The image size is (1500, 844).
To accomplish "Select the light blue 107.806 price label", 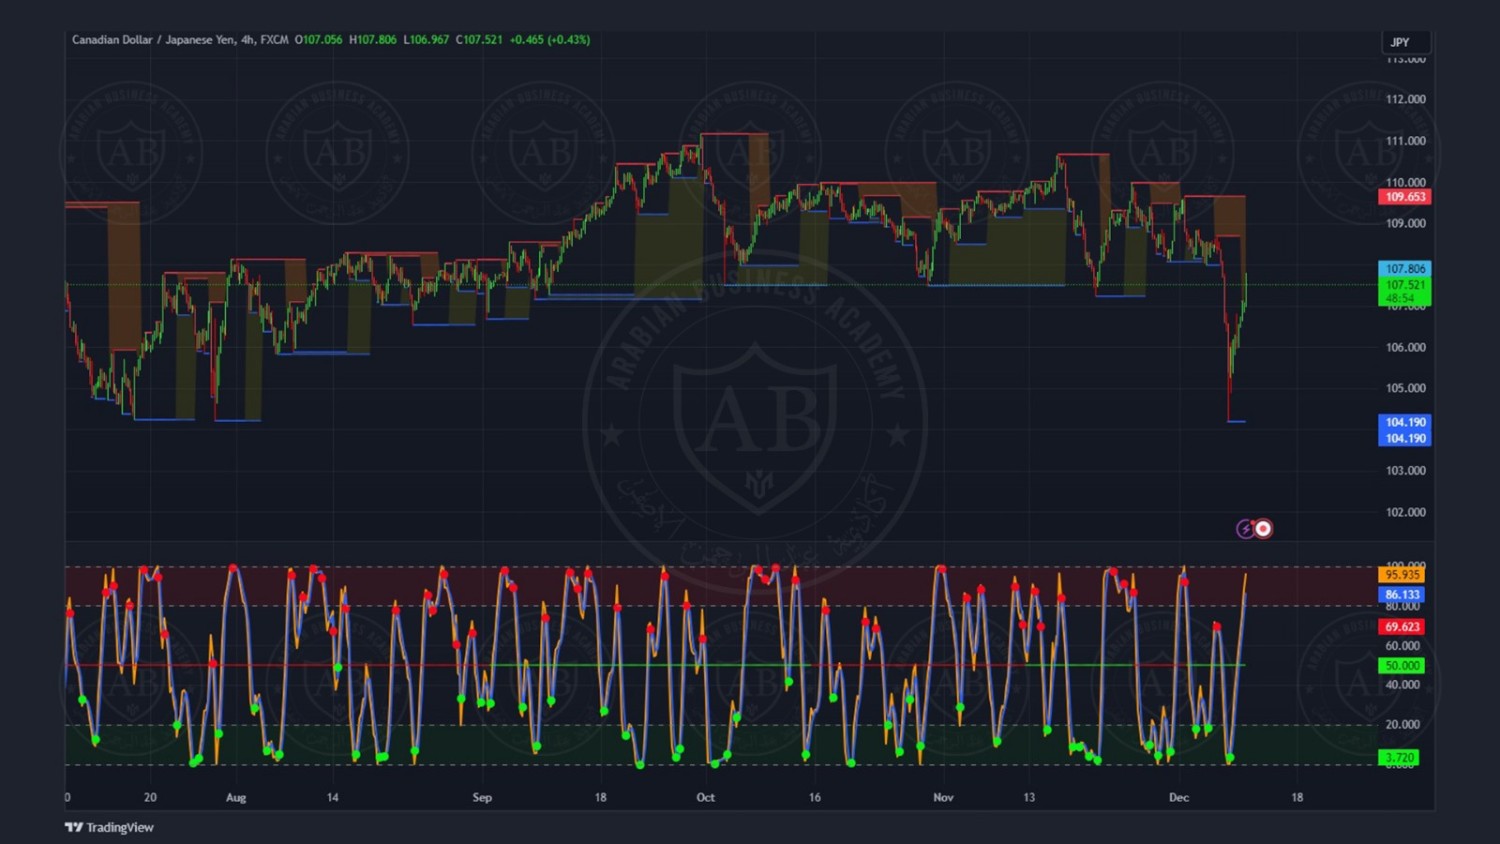I will pyautogui.click(x=1405, y=269).
